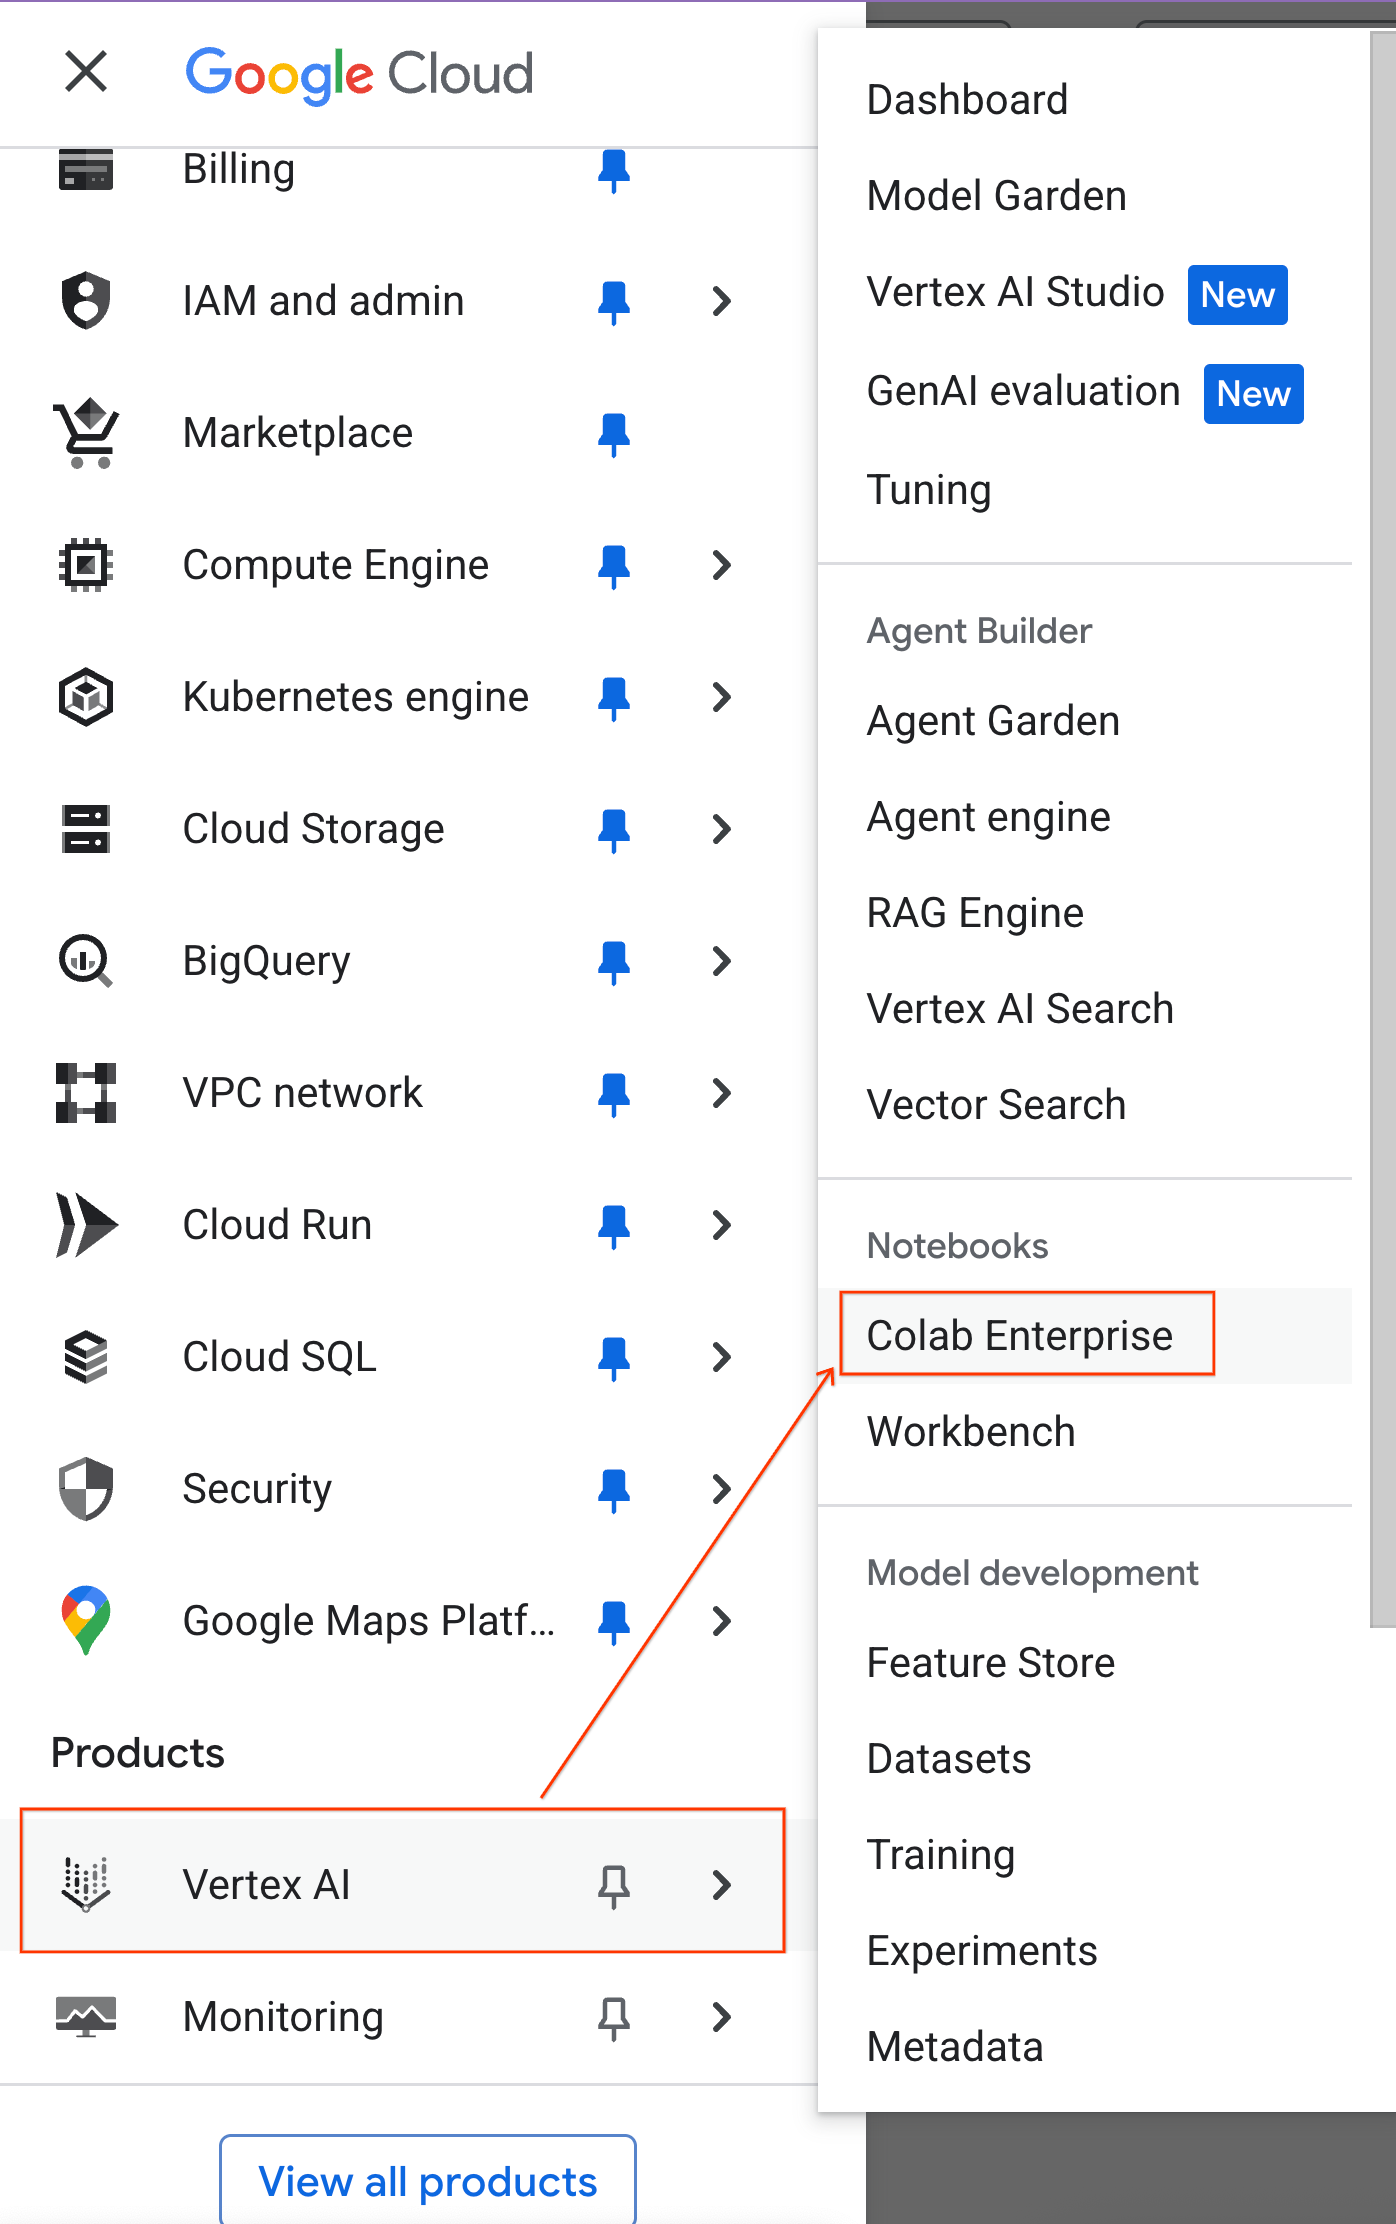Click the Google Maps Platform pin icon
The height and width of the screenshot is (2224, 1396).
(x=86, y=1620)
